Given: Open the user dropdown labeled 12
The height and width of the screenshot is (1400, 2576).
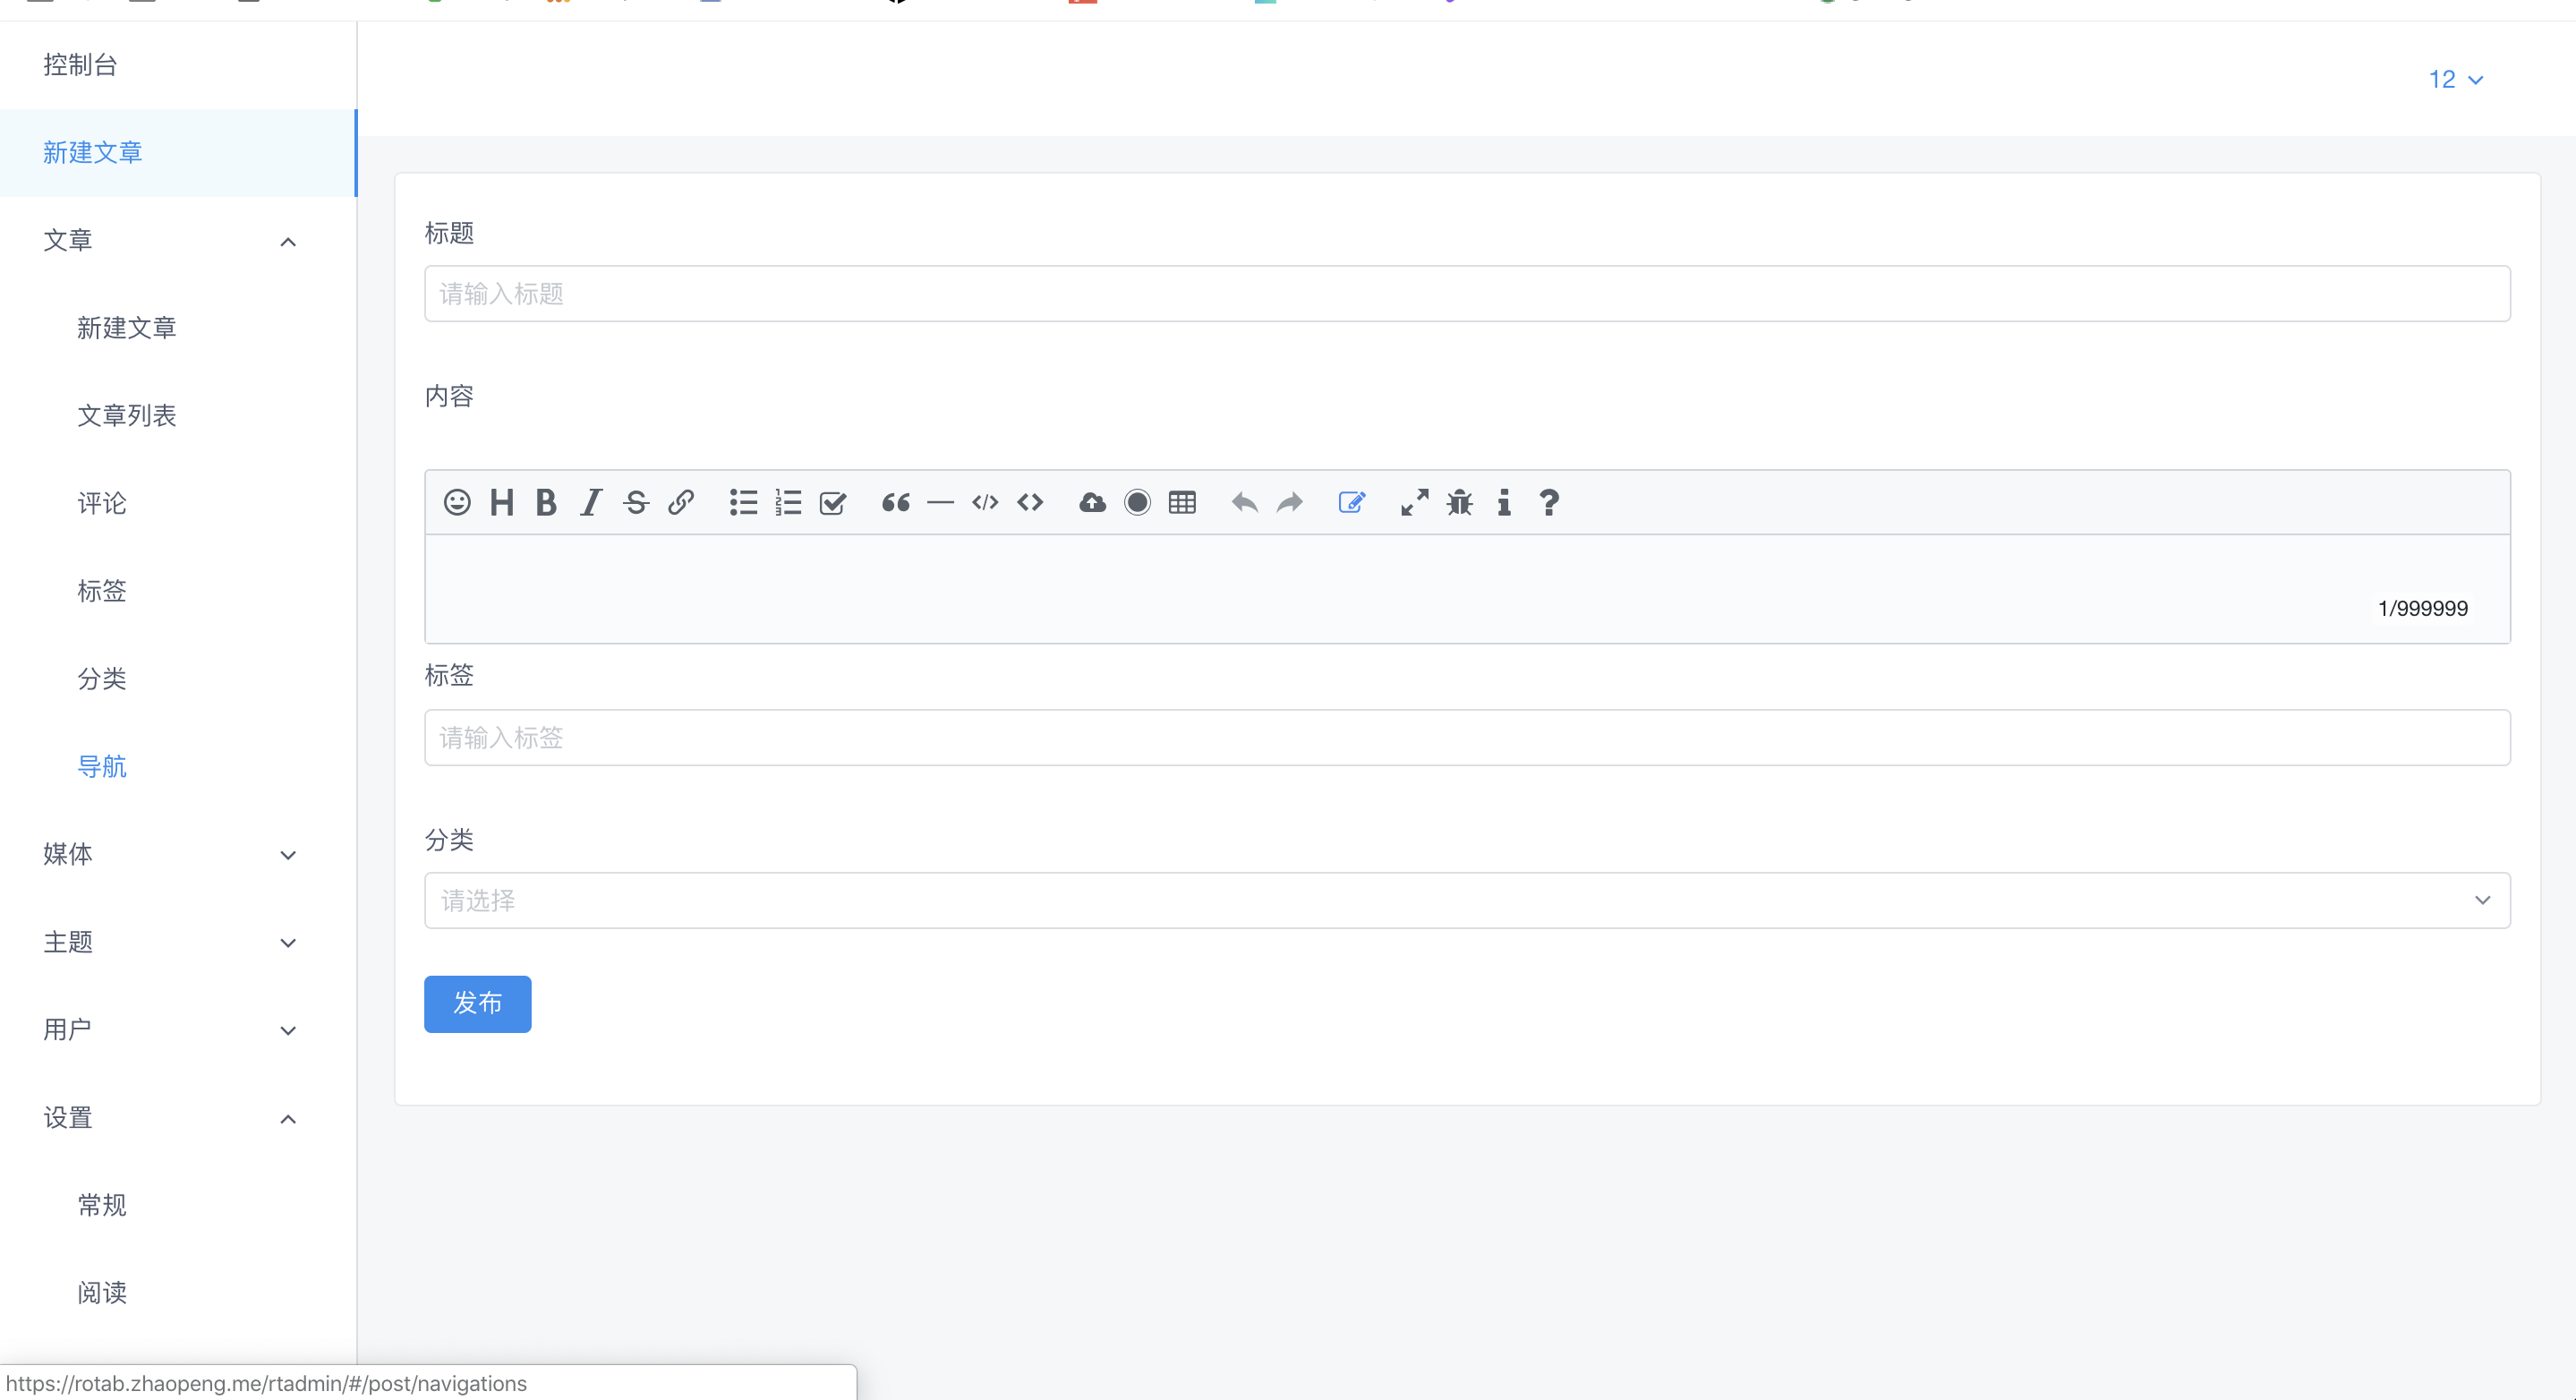Looking at the screenshot, I should (x=2455, y=79).
